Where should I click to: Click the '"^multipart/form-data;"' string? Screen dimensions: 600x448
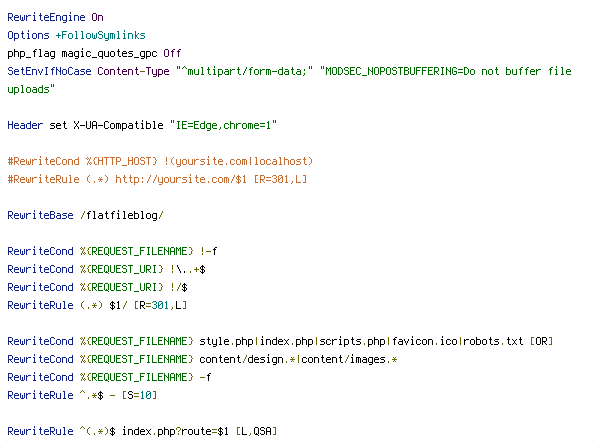[x=244, y=71]
